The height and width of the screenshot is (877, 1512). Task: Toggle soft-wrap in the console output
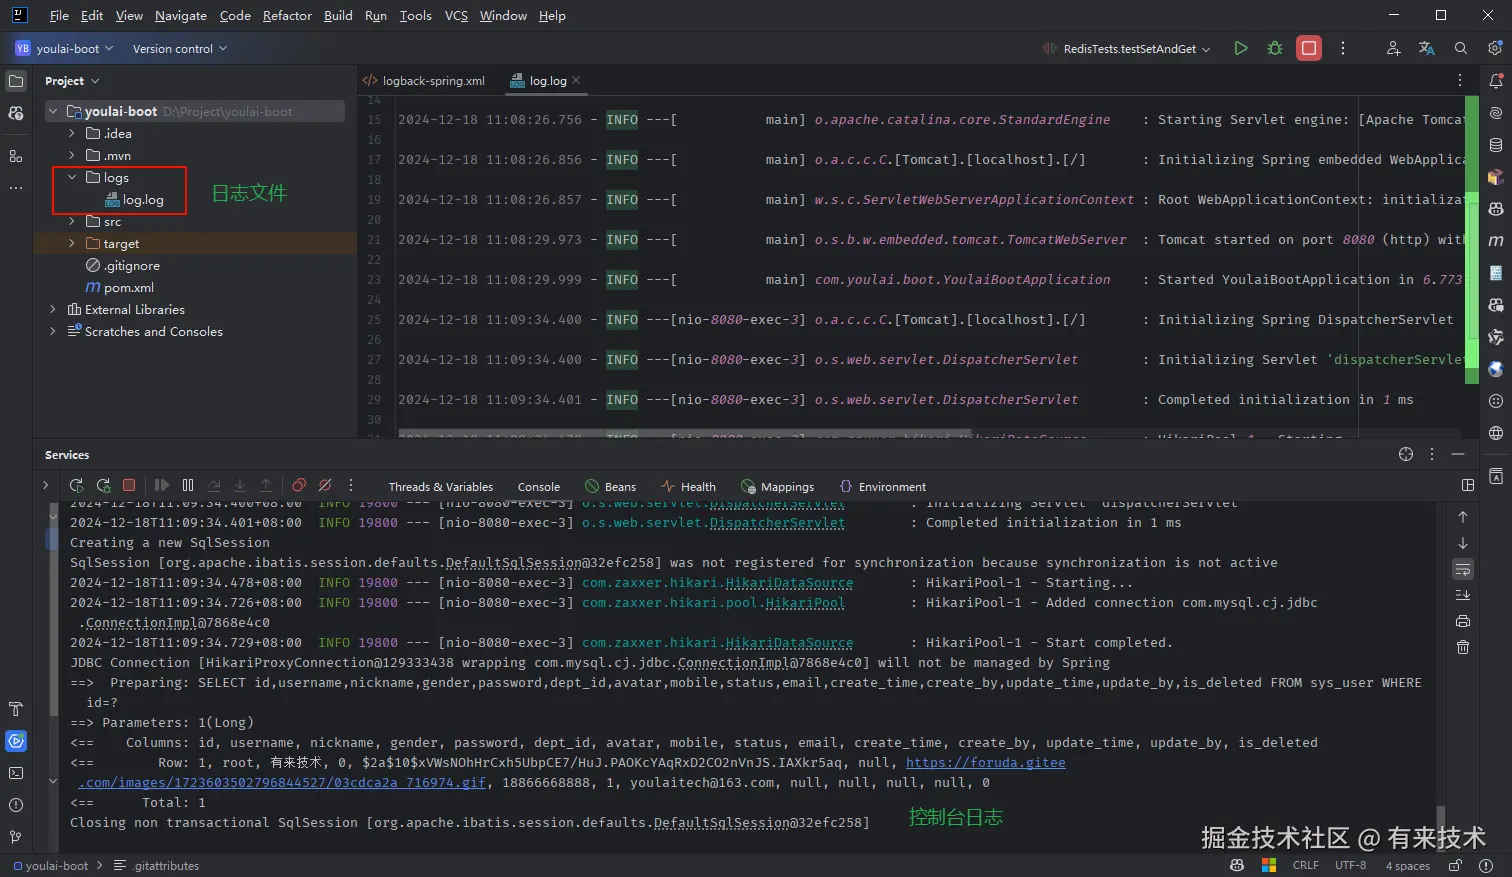point(1463,569)
